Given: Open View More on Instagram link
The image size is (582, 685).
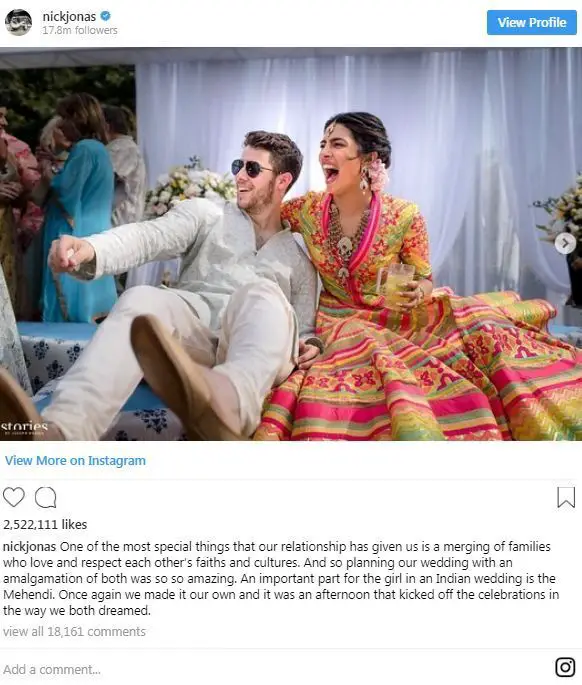Looking at the screenshot, I should [75, 460].
